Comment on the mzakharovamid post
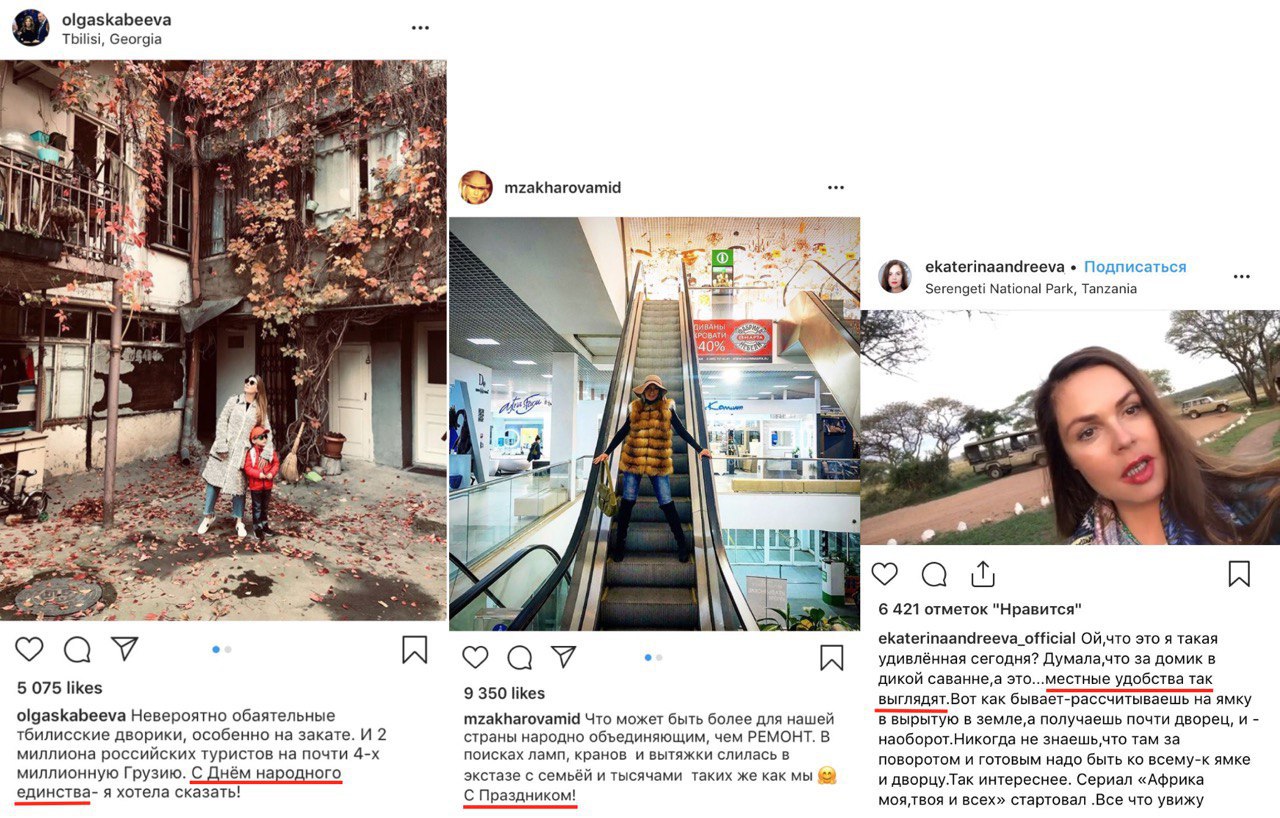This screenshot has height=818, width=1280. coord(520,657)
